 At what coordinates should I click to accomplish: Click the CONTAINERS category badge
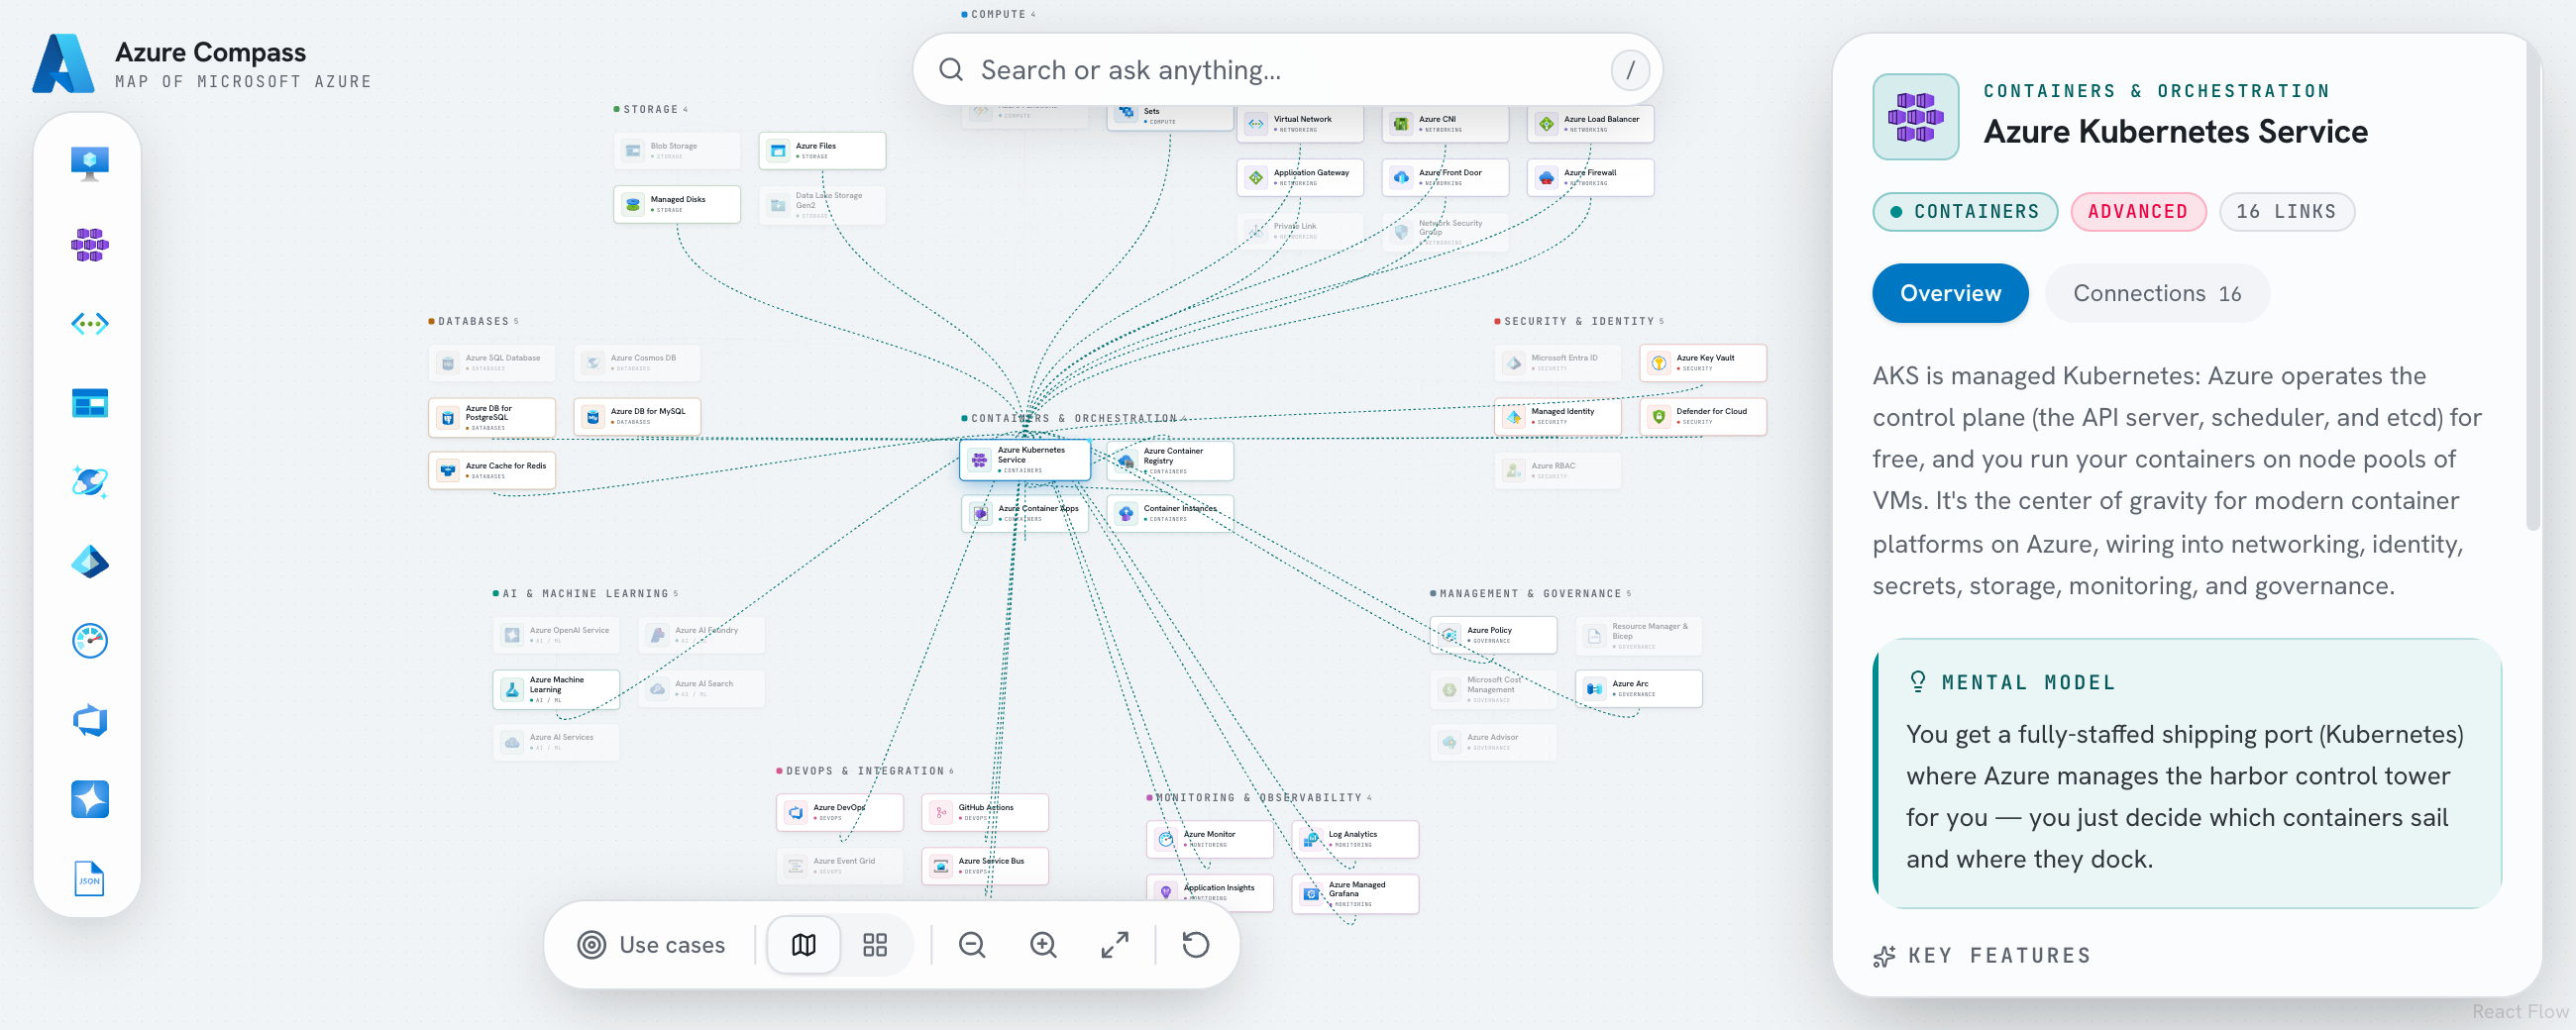tap(1965, 212)
